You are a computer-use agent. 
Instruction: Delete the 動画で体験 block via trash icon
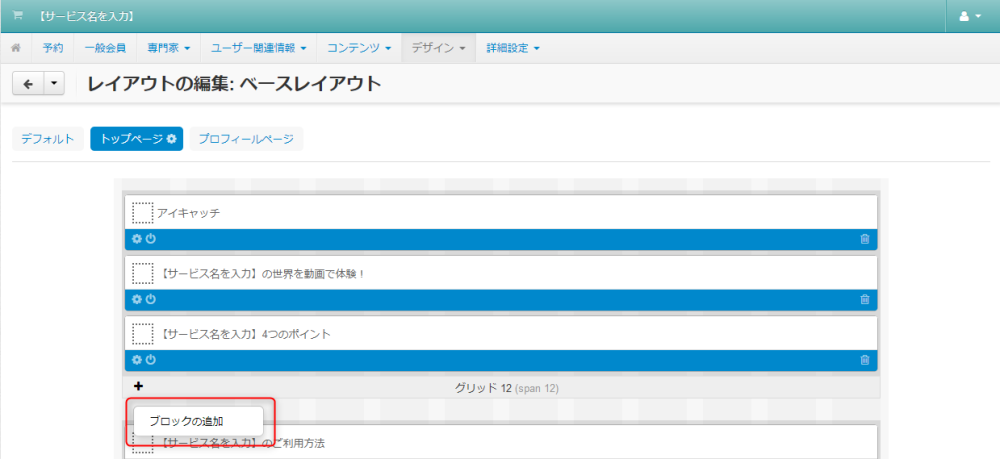point(865,299)
